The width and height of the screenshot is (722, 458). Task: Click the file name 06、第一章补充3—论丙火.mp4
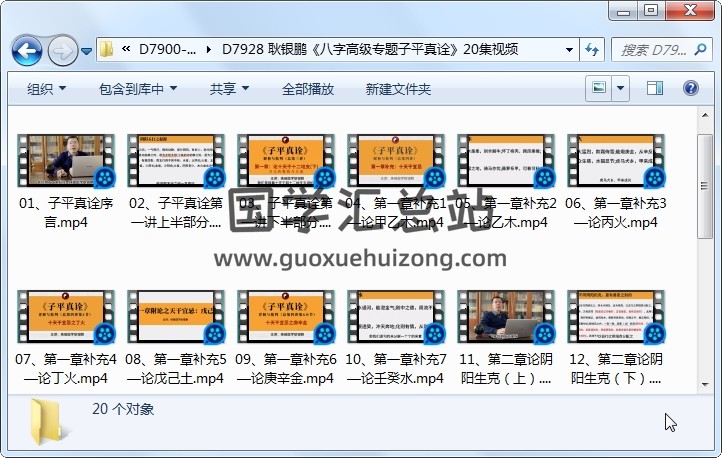[x=616, y=213]
